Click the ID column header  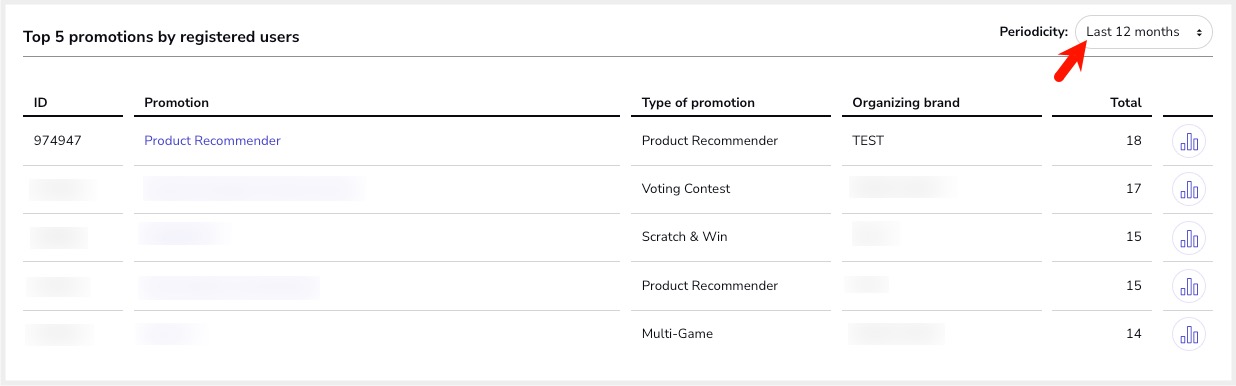coord(41,102)
